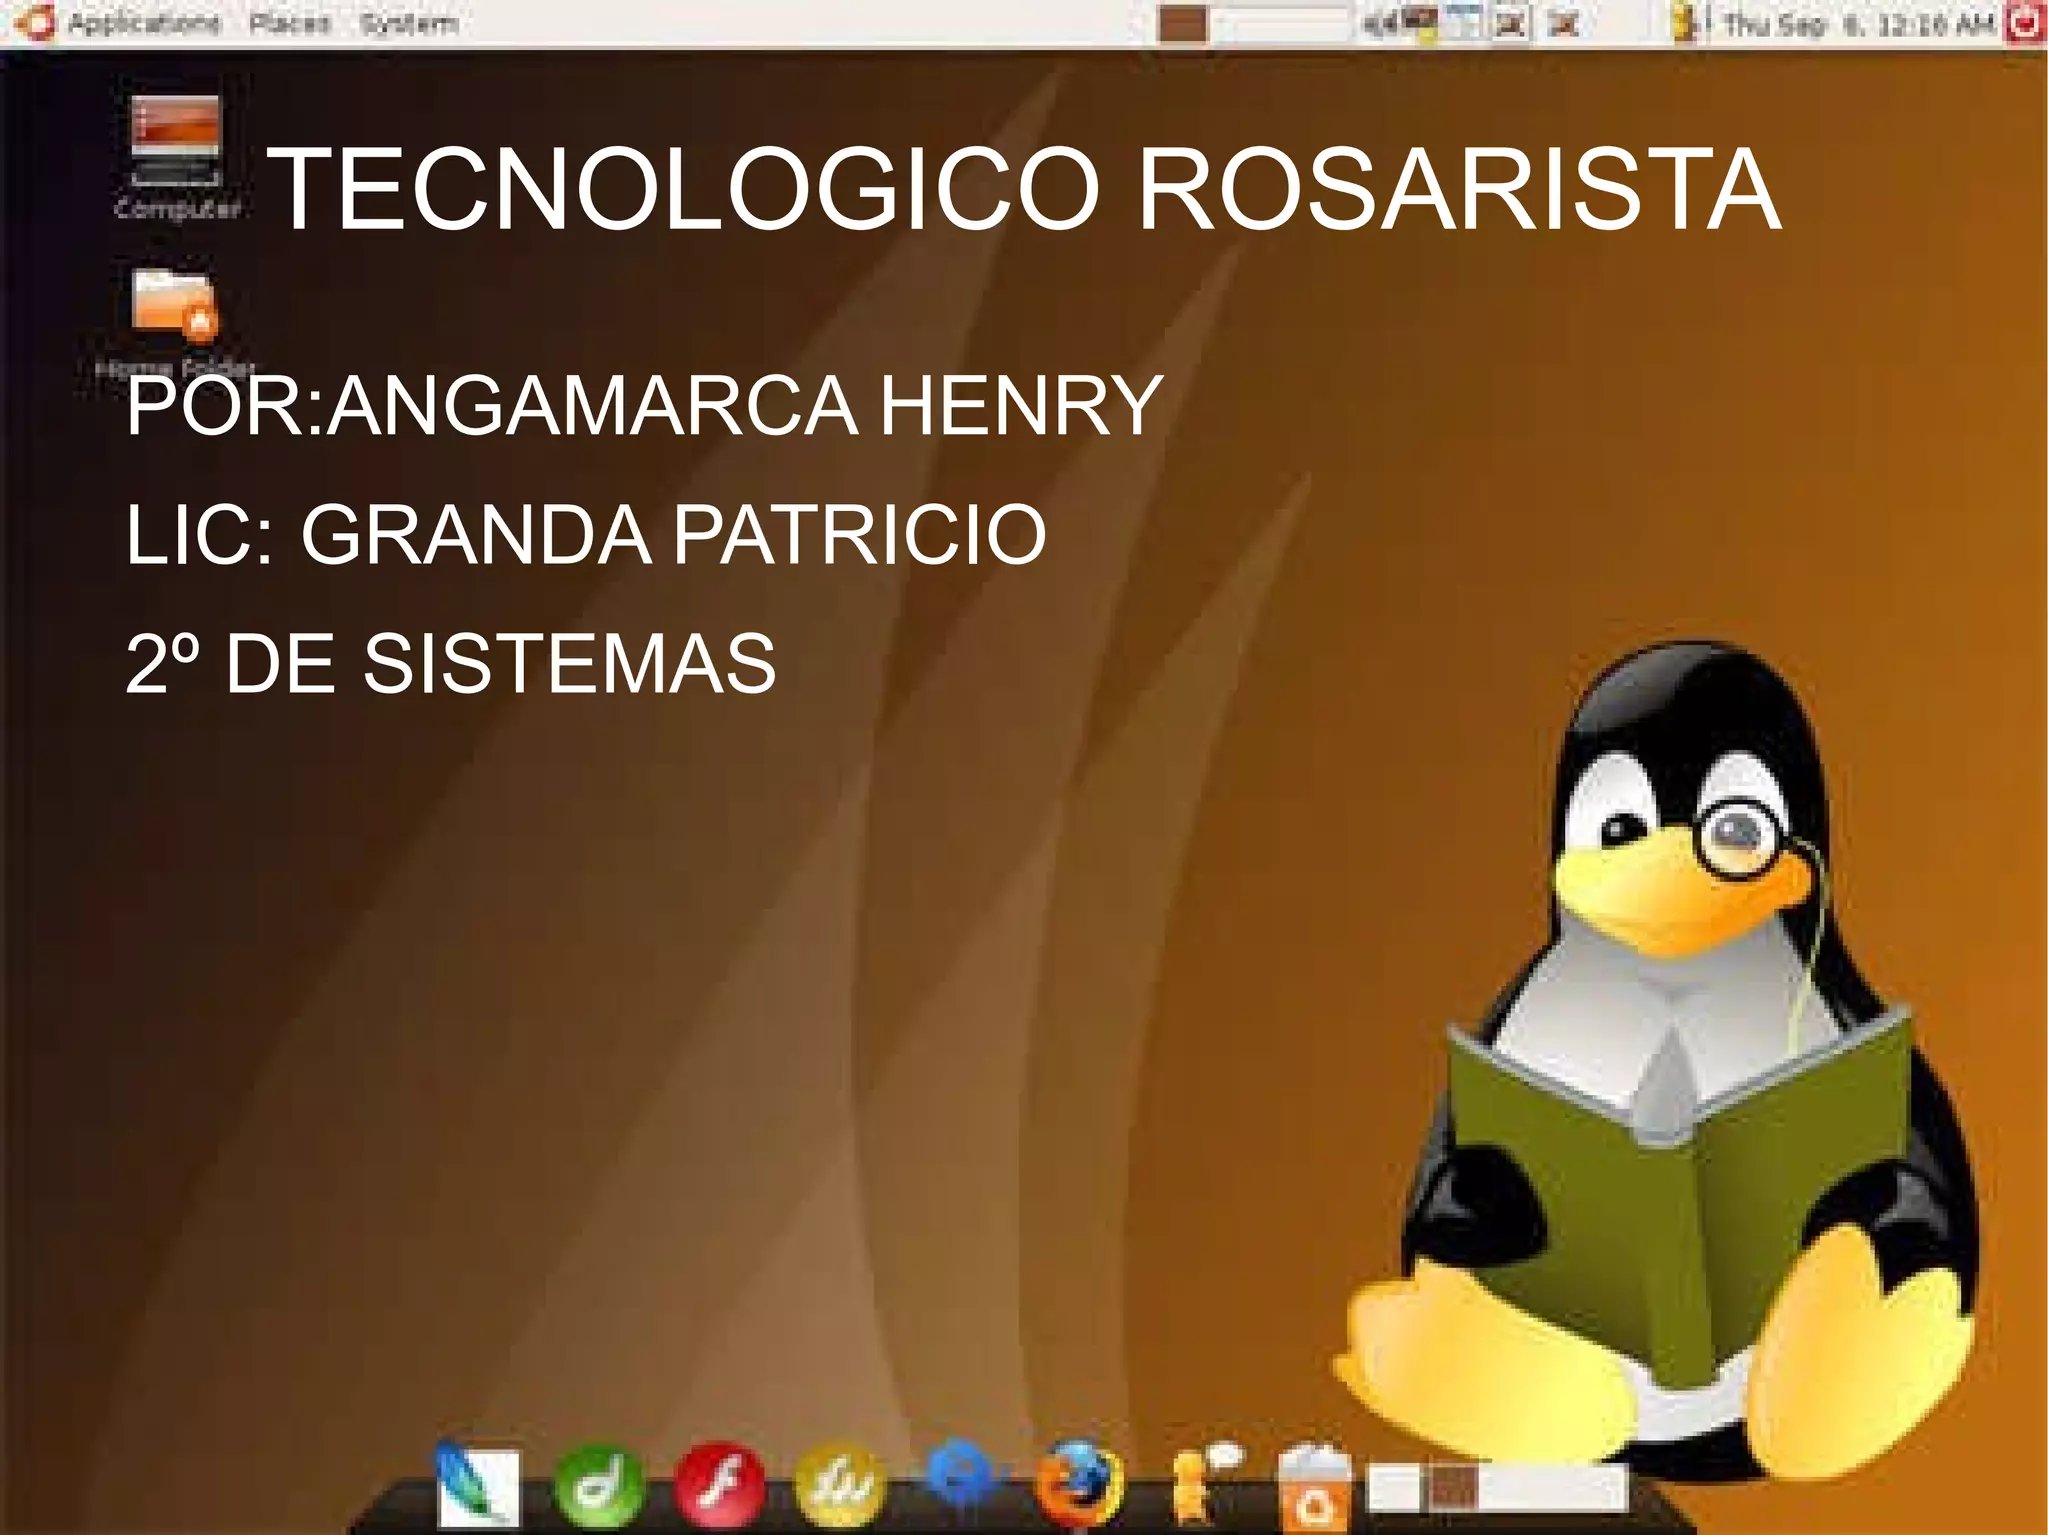Launch red Flash dock icon
2048x1535 pixels.
tap(719, 1486)
